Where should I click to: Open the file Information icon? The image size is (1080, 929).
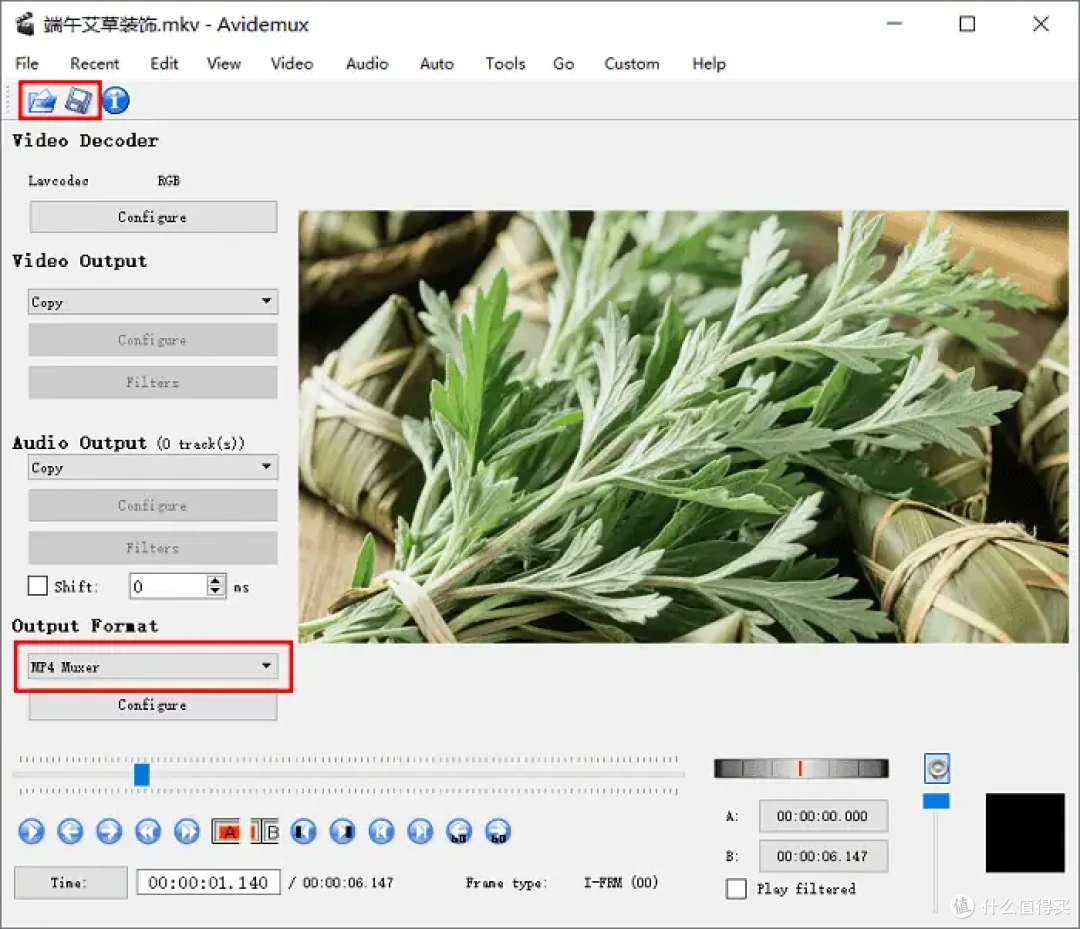point(116,101)
